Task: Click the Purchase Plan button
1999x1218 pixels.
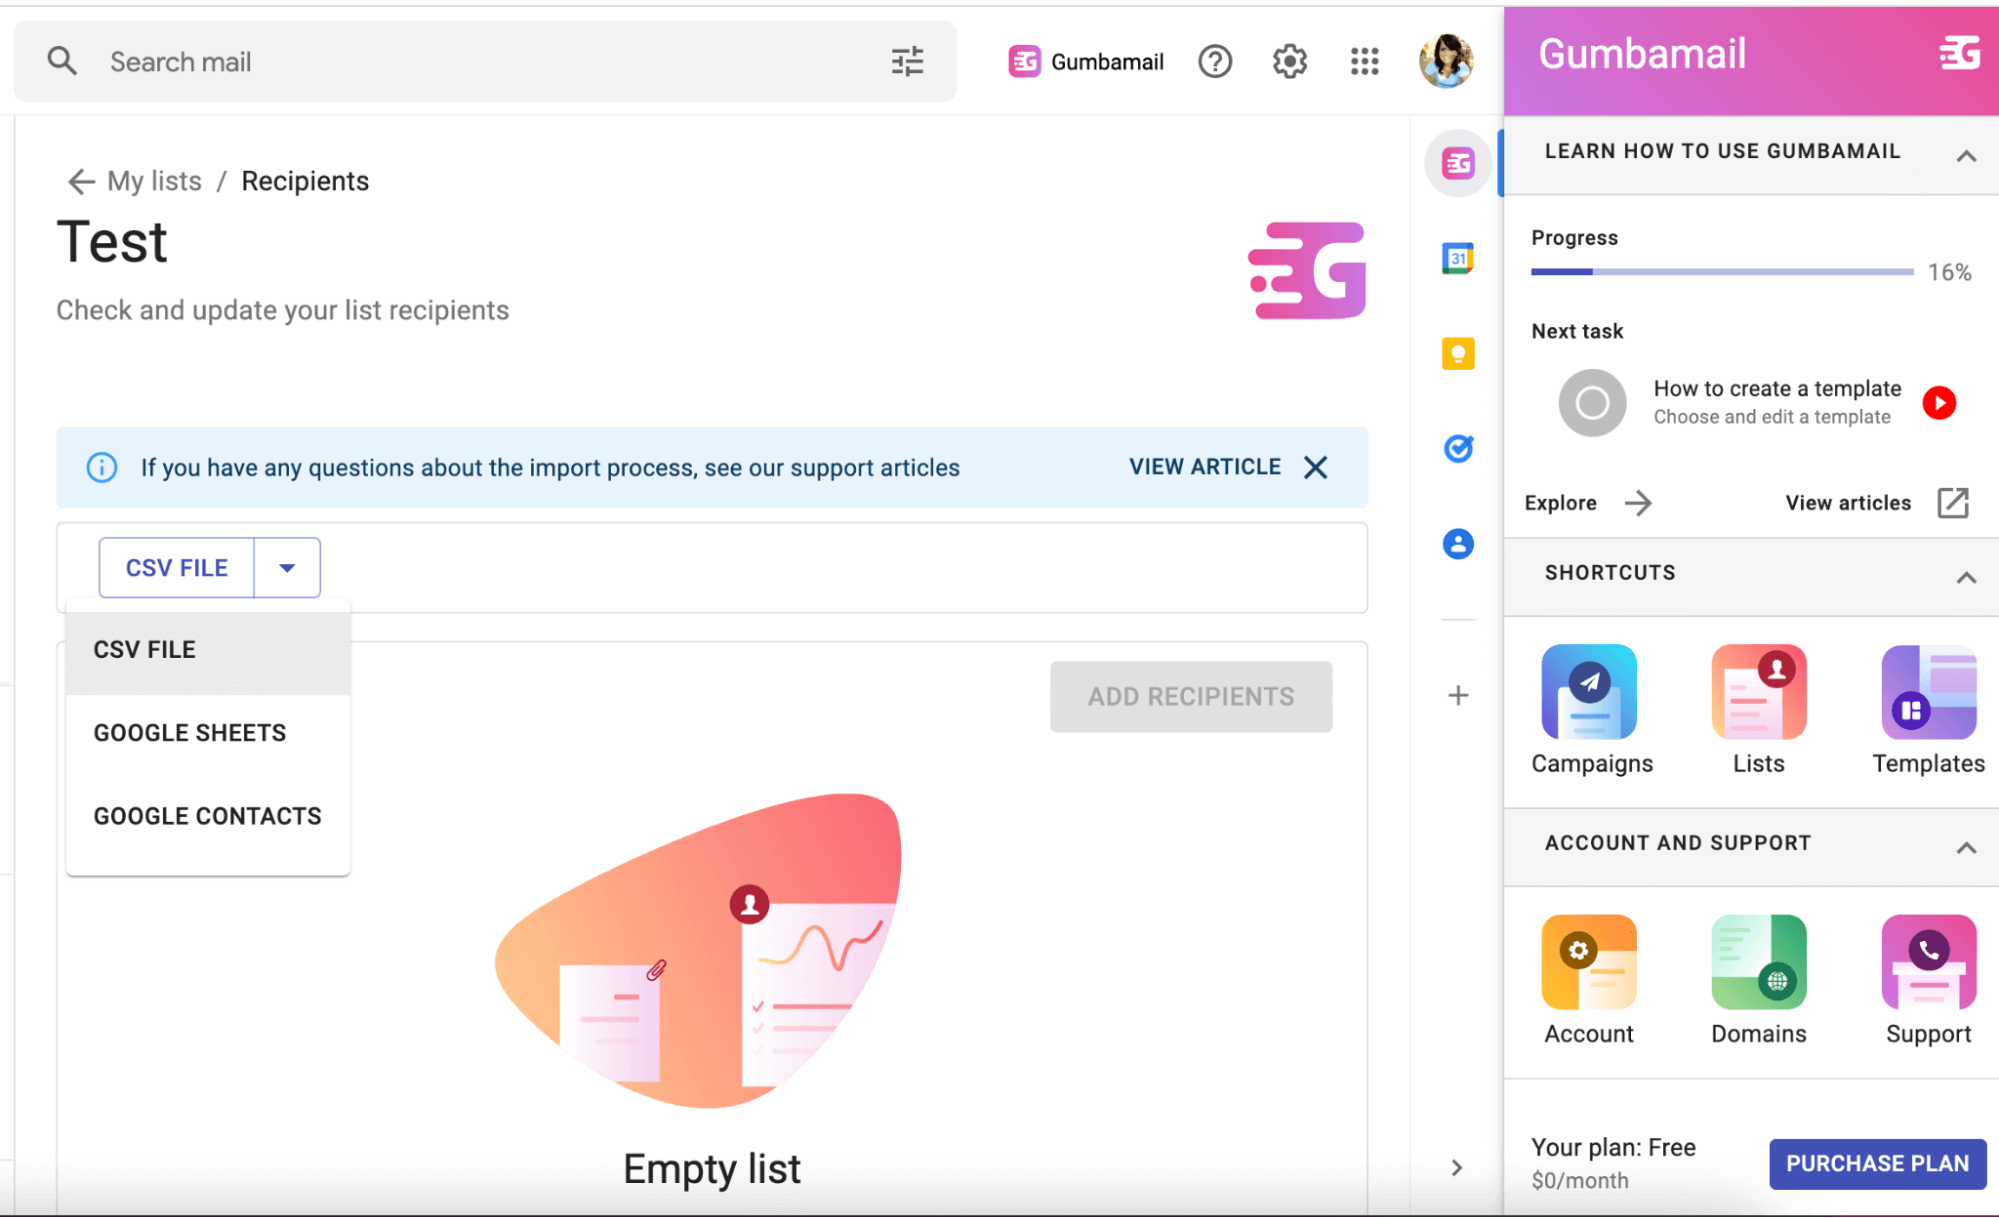Action: pyautogui.click(x=1877, y=1163)
